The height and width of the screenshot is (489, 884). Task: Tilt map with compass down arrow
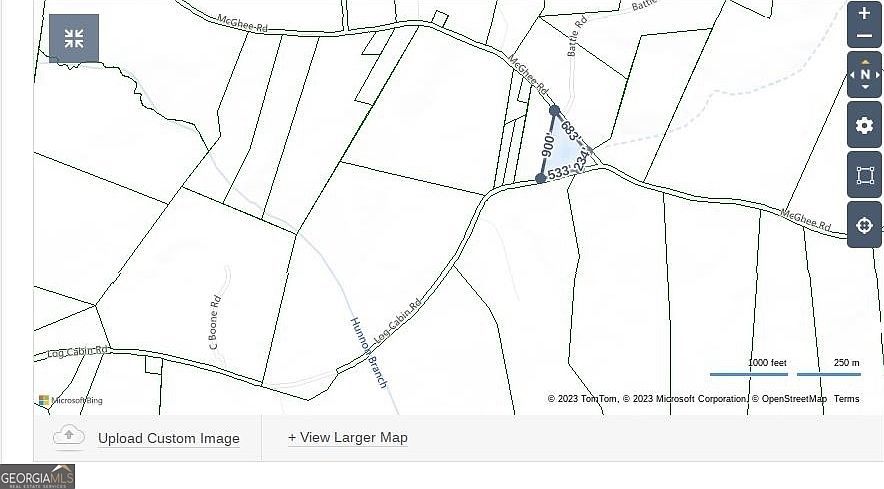[x=865, y=87]
